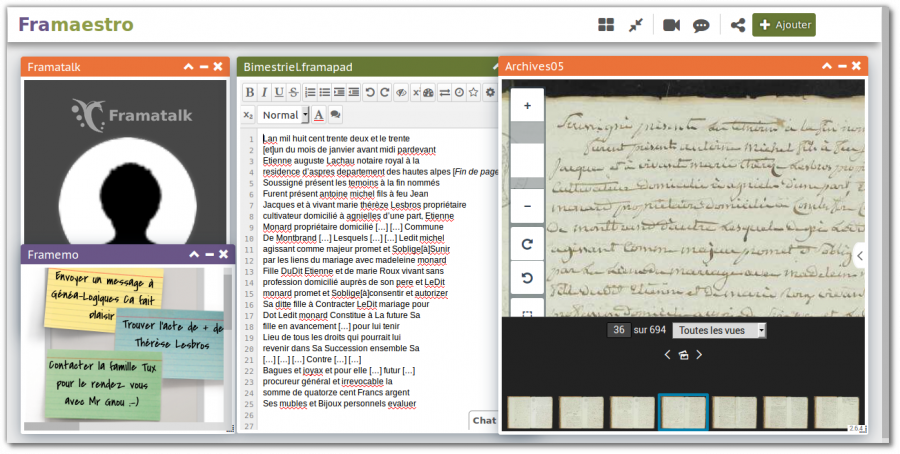This screenshot has width=900, height=454.
Task: Open the Toutes les vues dropdown
Action: (x=719, y=330)
